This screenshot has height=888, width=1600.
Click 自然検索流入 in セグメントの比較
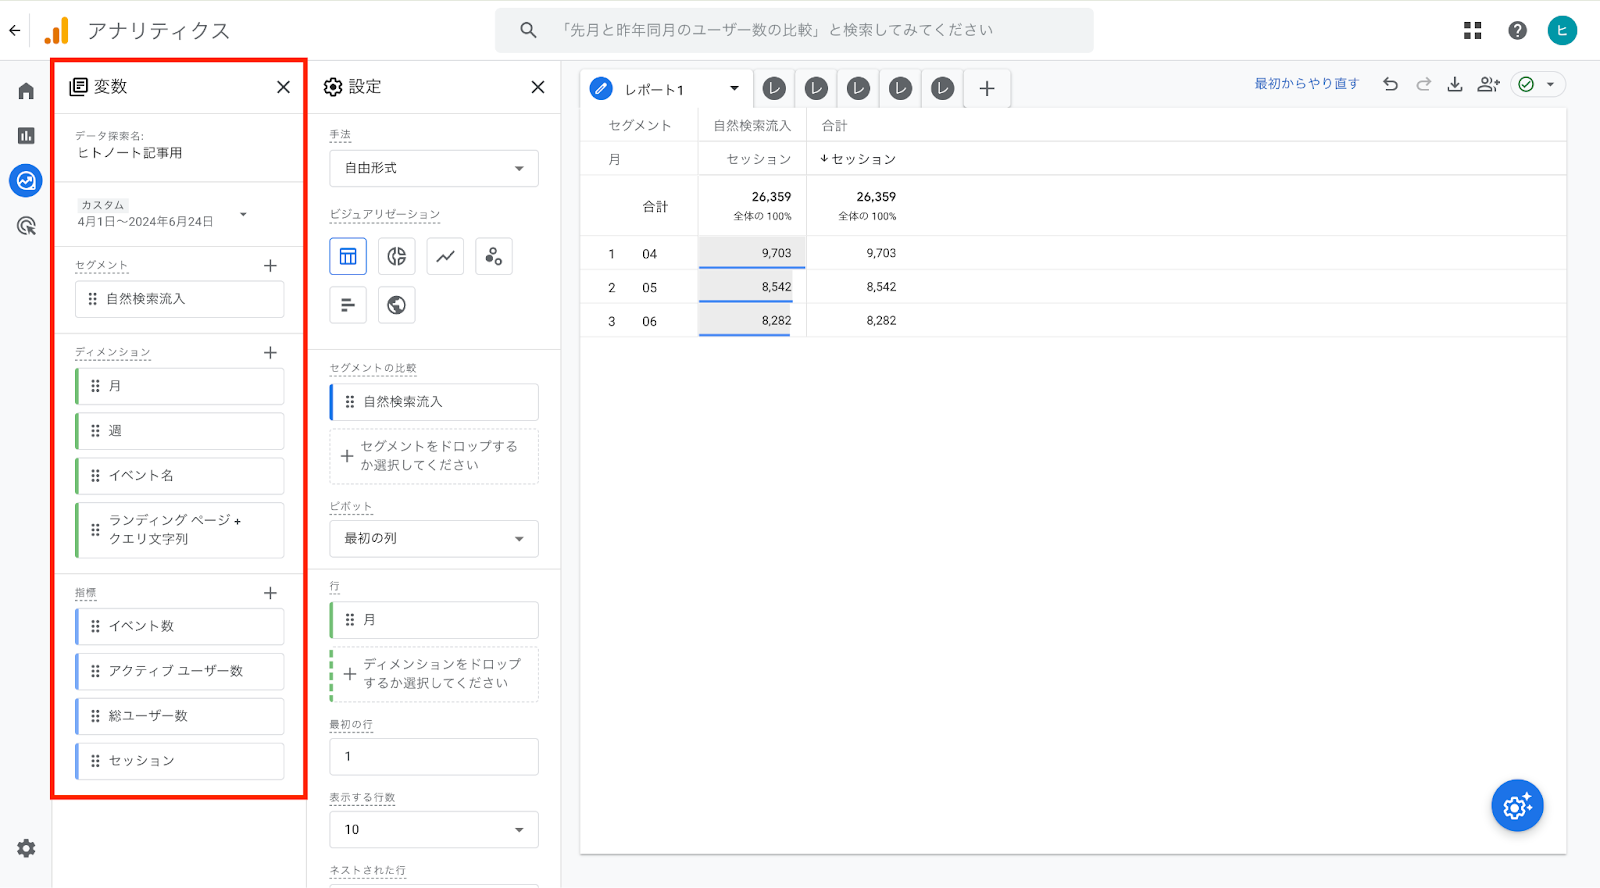tap(434, 402)
